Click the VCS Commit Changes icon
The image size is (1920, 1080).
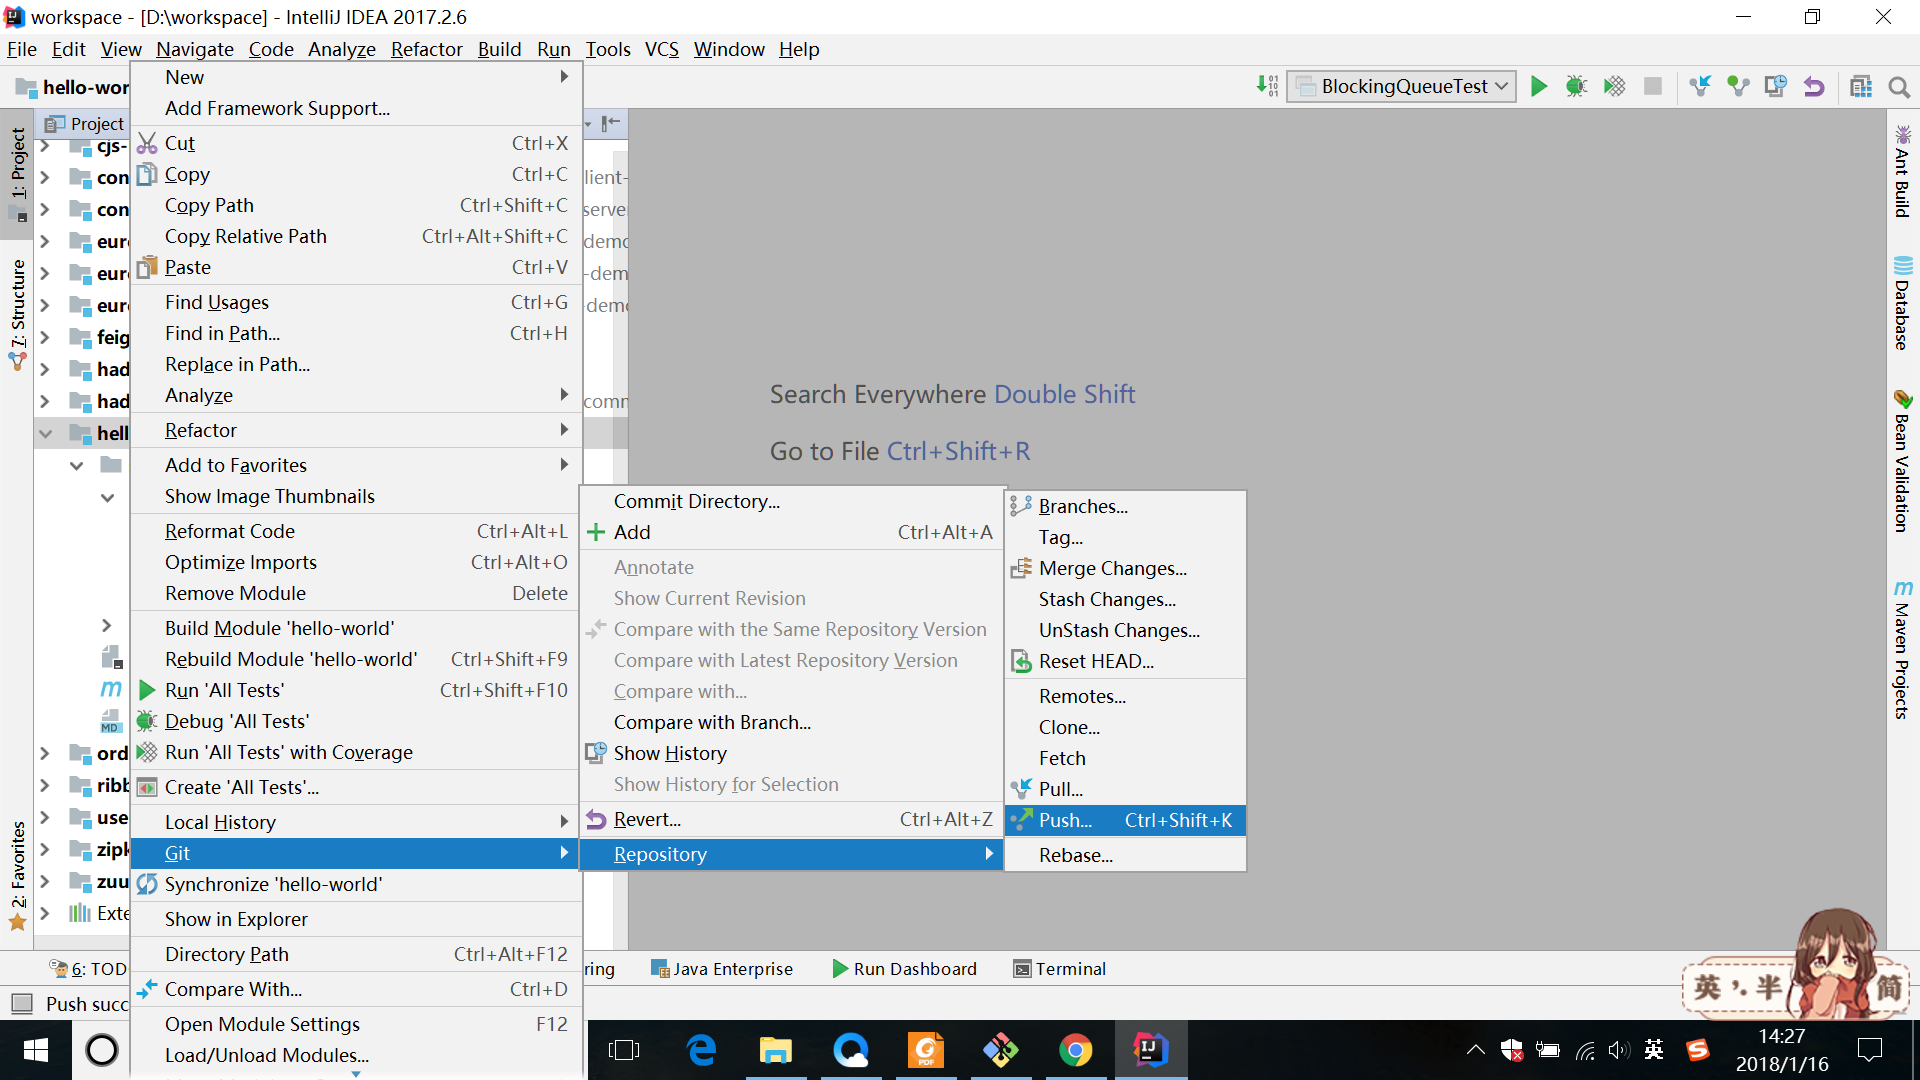click(1738, 87)
